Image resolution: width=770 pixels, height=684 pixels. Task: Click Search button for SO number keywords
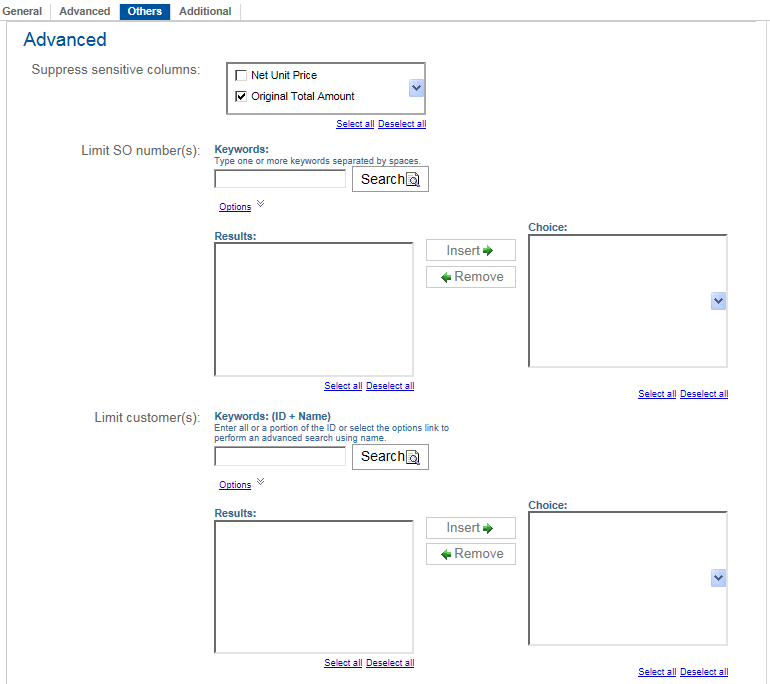coord(390,179)
